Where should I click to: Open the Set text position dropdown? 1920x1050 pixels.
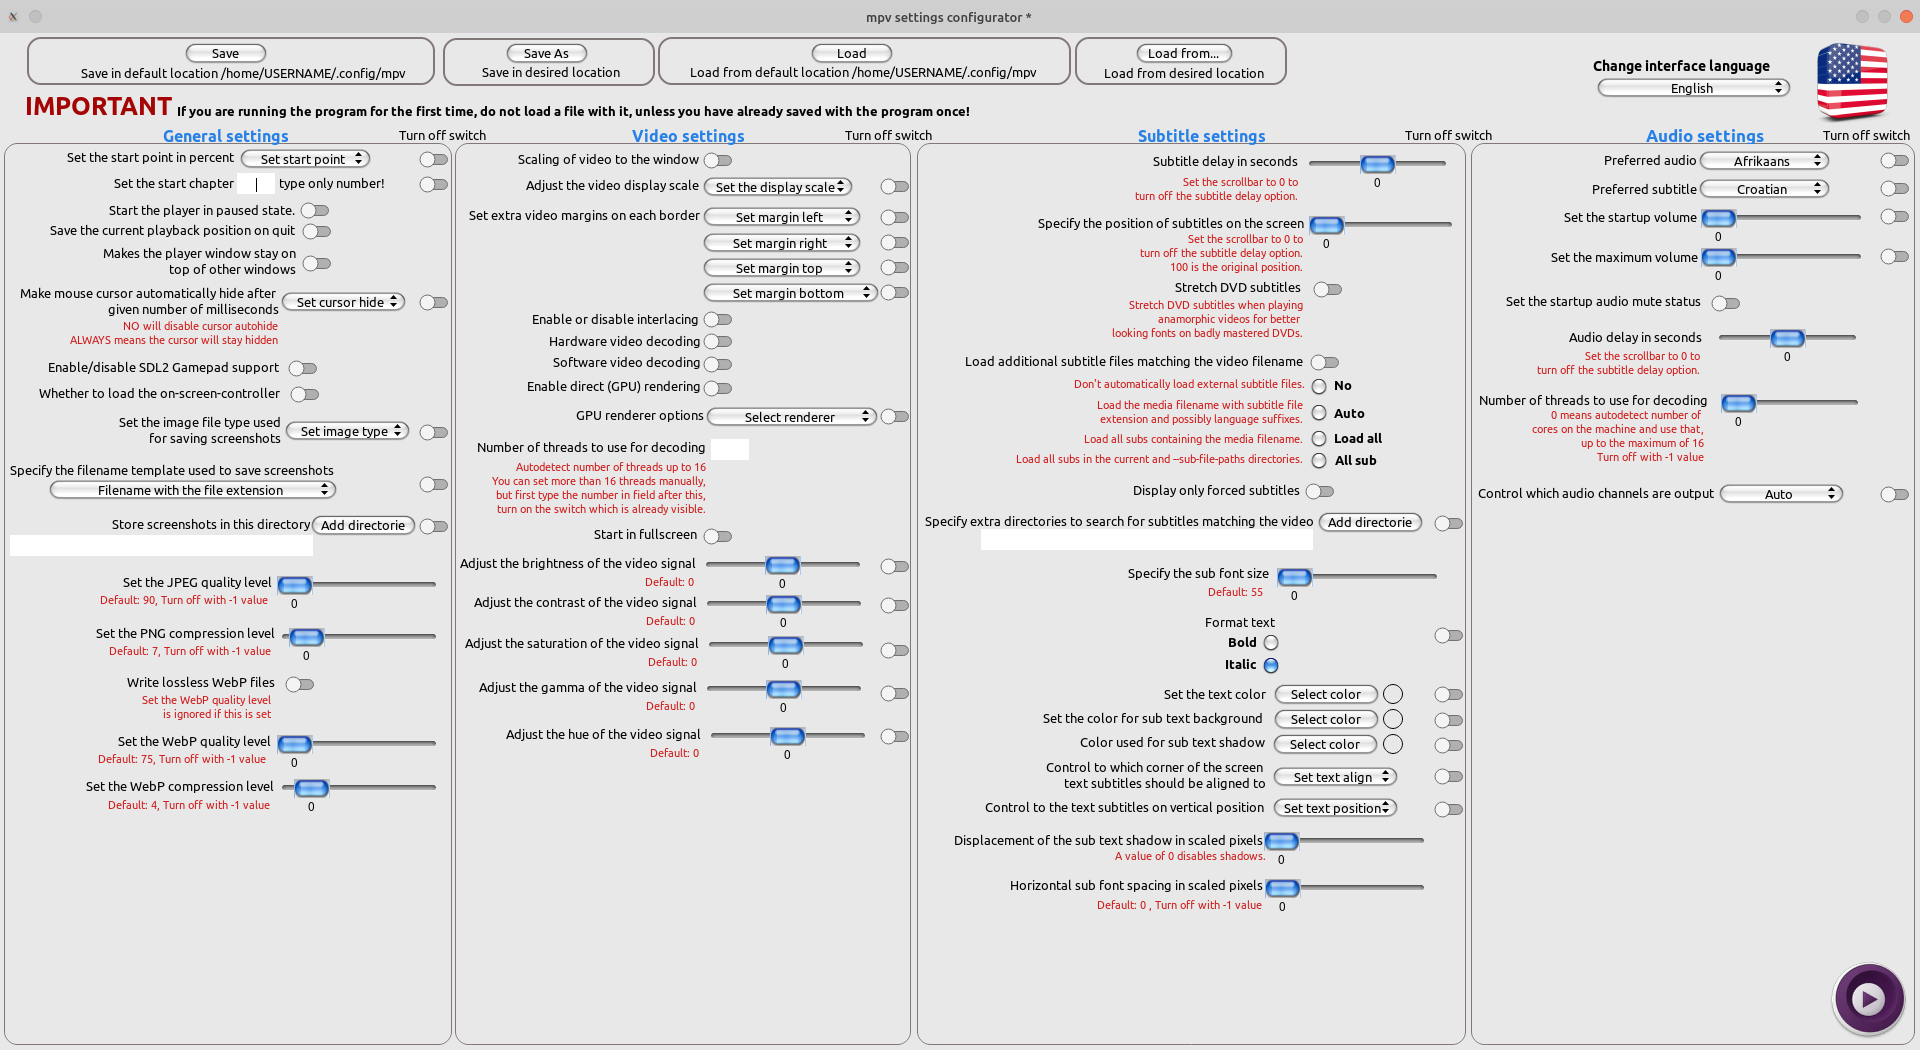[1336, 808]
